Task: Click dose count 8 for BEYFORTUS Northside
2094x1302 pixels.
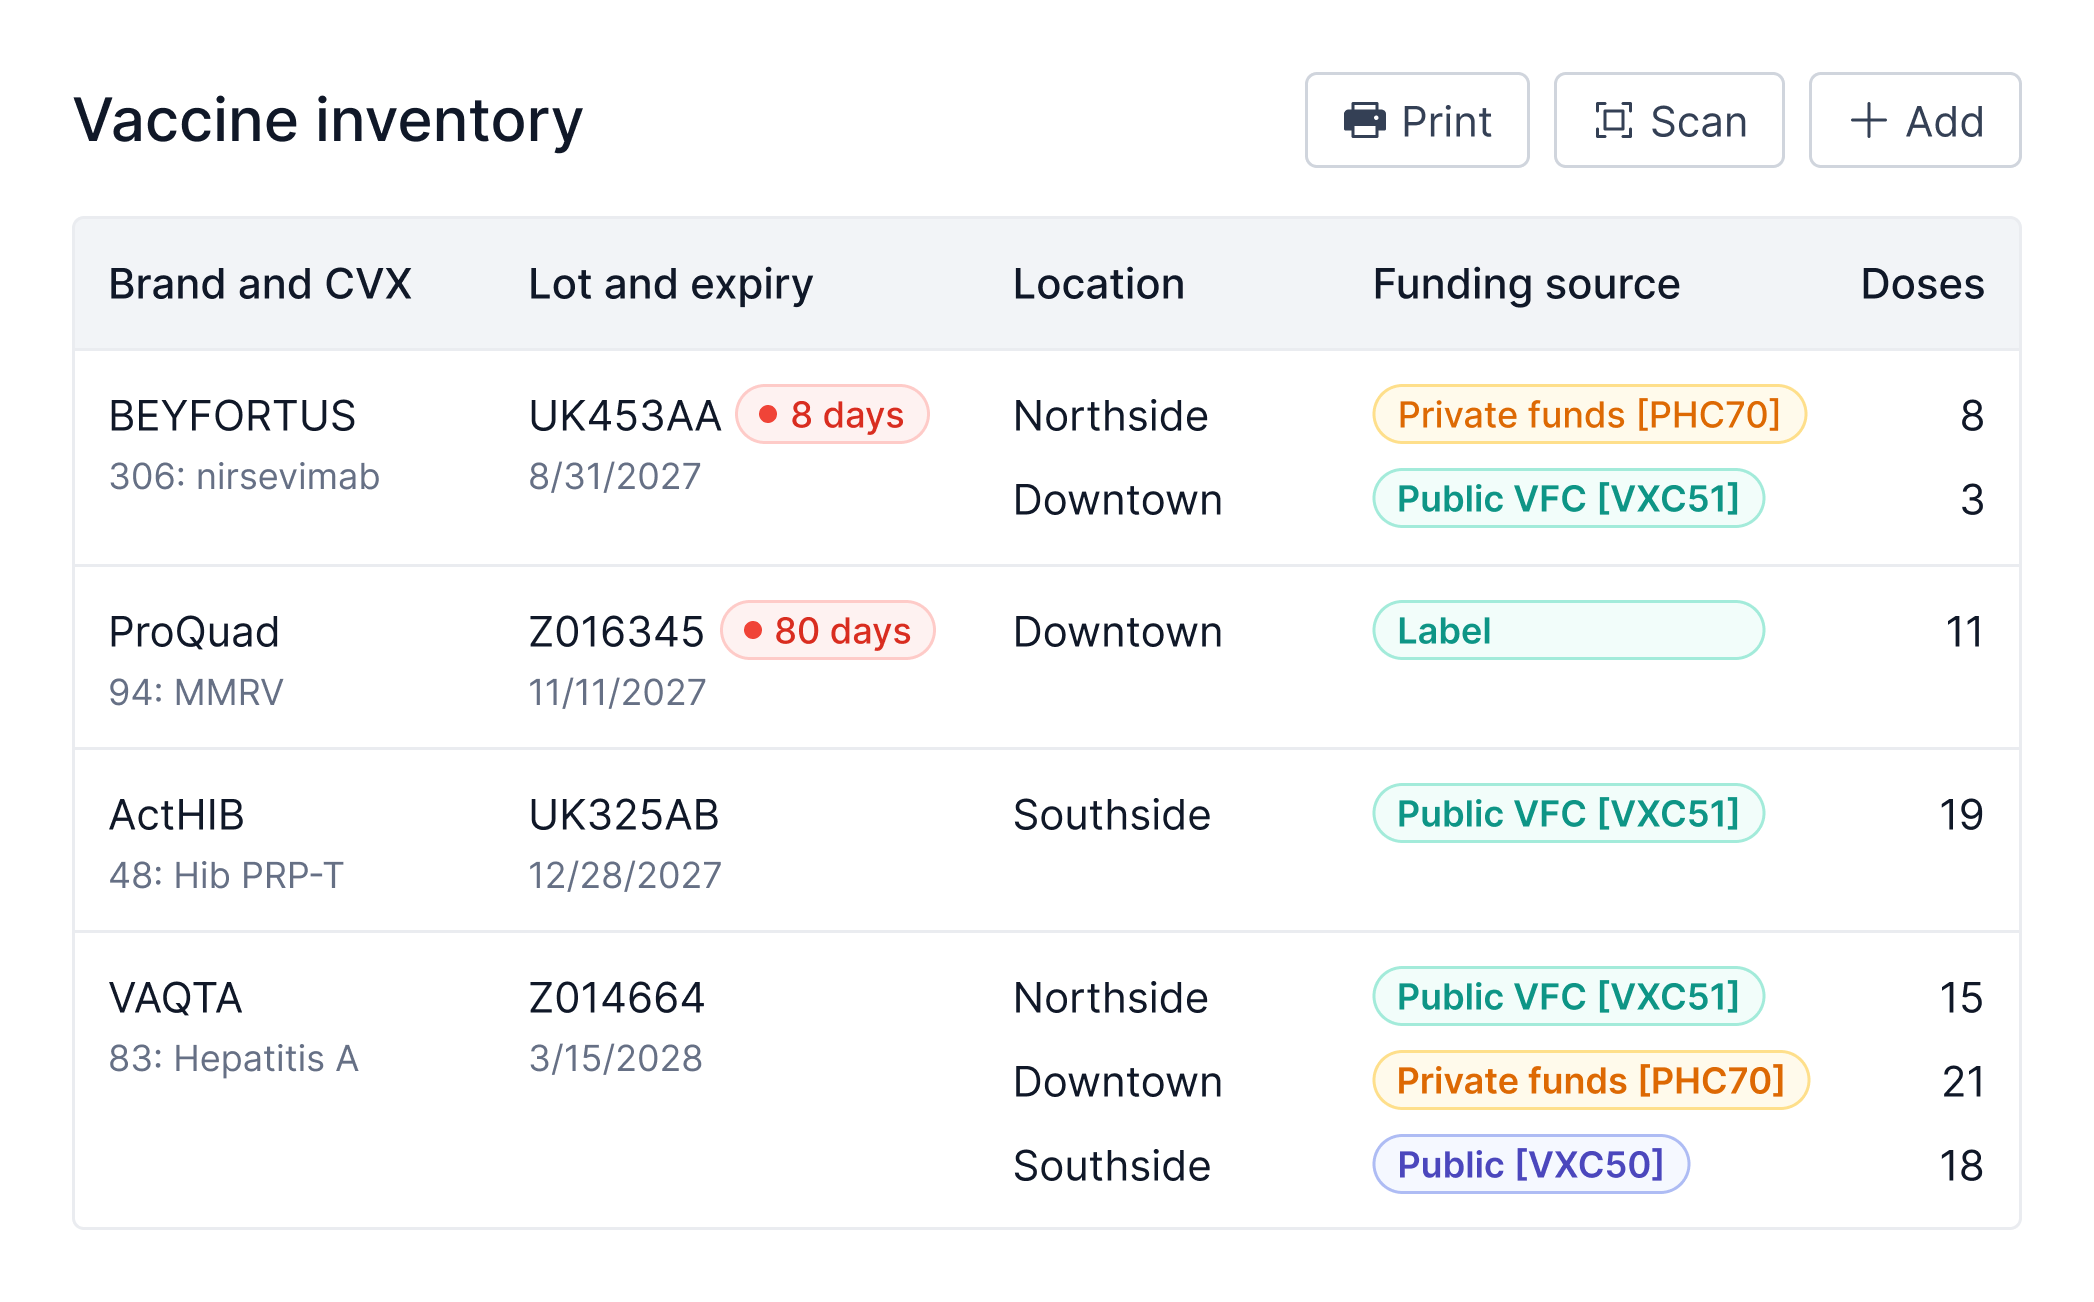Action: click(1972, 416)
